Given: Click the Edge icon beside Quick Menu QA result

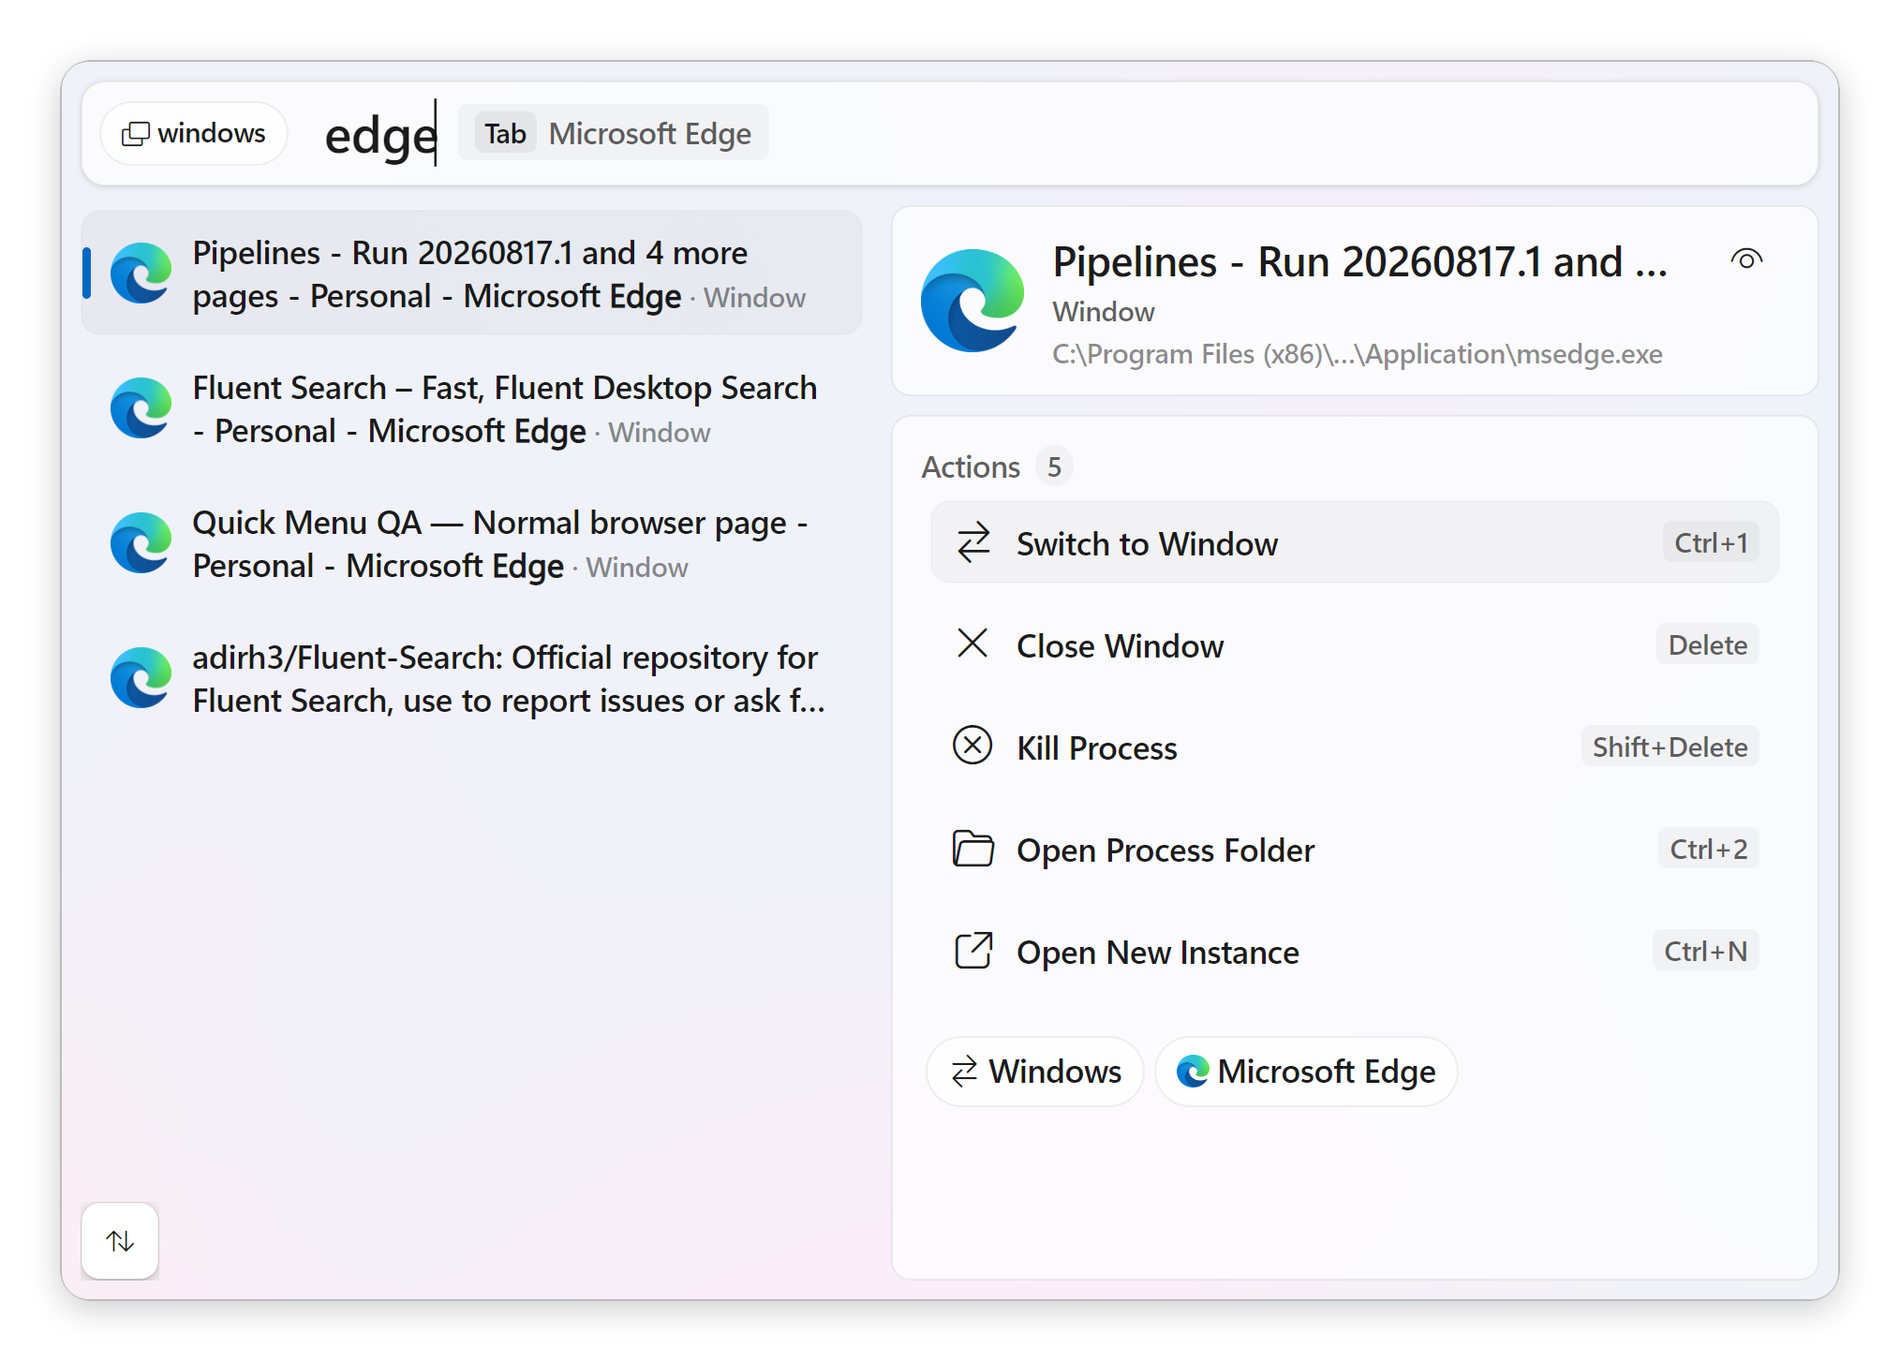Looking at the screenshot, I should point(141,543).
